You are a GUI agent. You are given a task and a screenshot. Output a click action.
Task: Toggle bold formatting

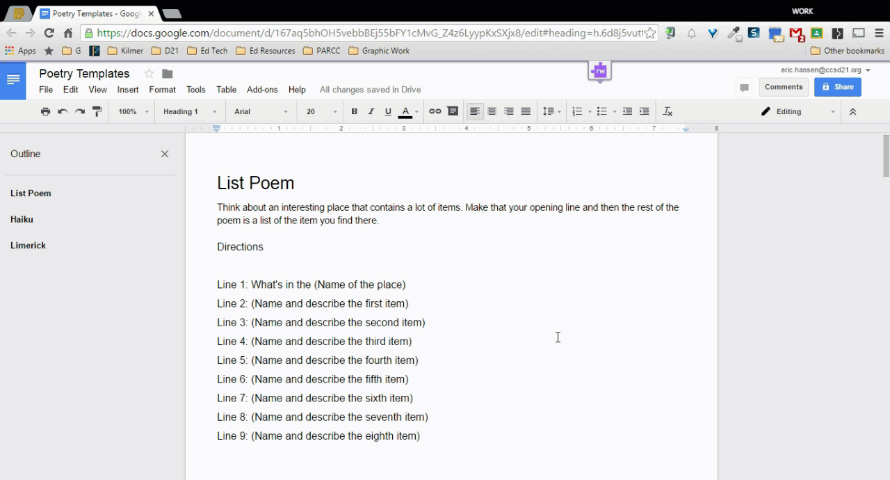tap(354, 112)
